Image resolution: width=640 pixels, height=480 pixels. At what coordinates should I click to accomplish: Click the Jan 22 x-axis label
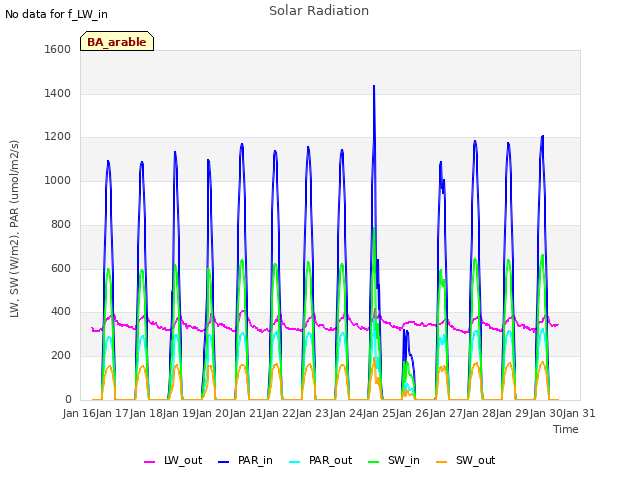click(x=279, y=413)
